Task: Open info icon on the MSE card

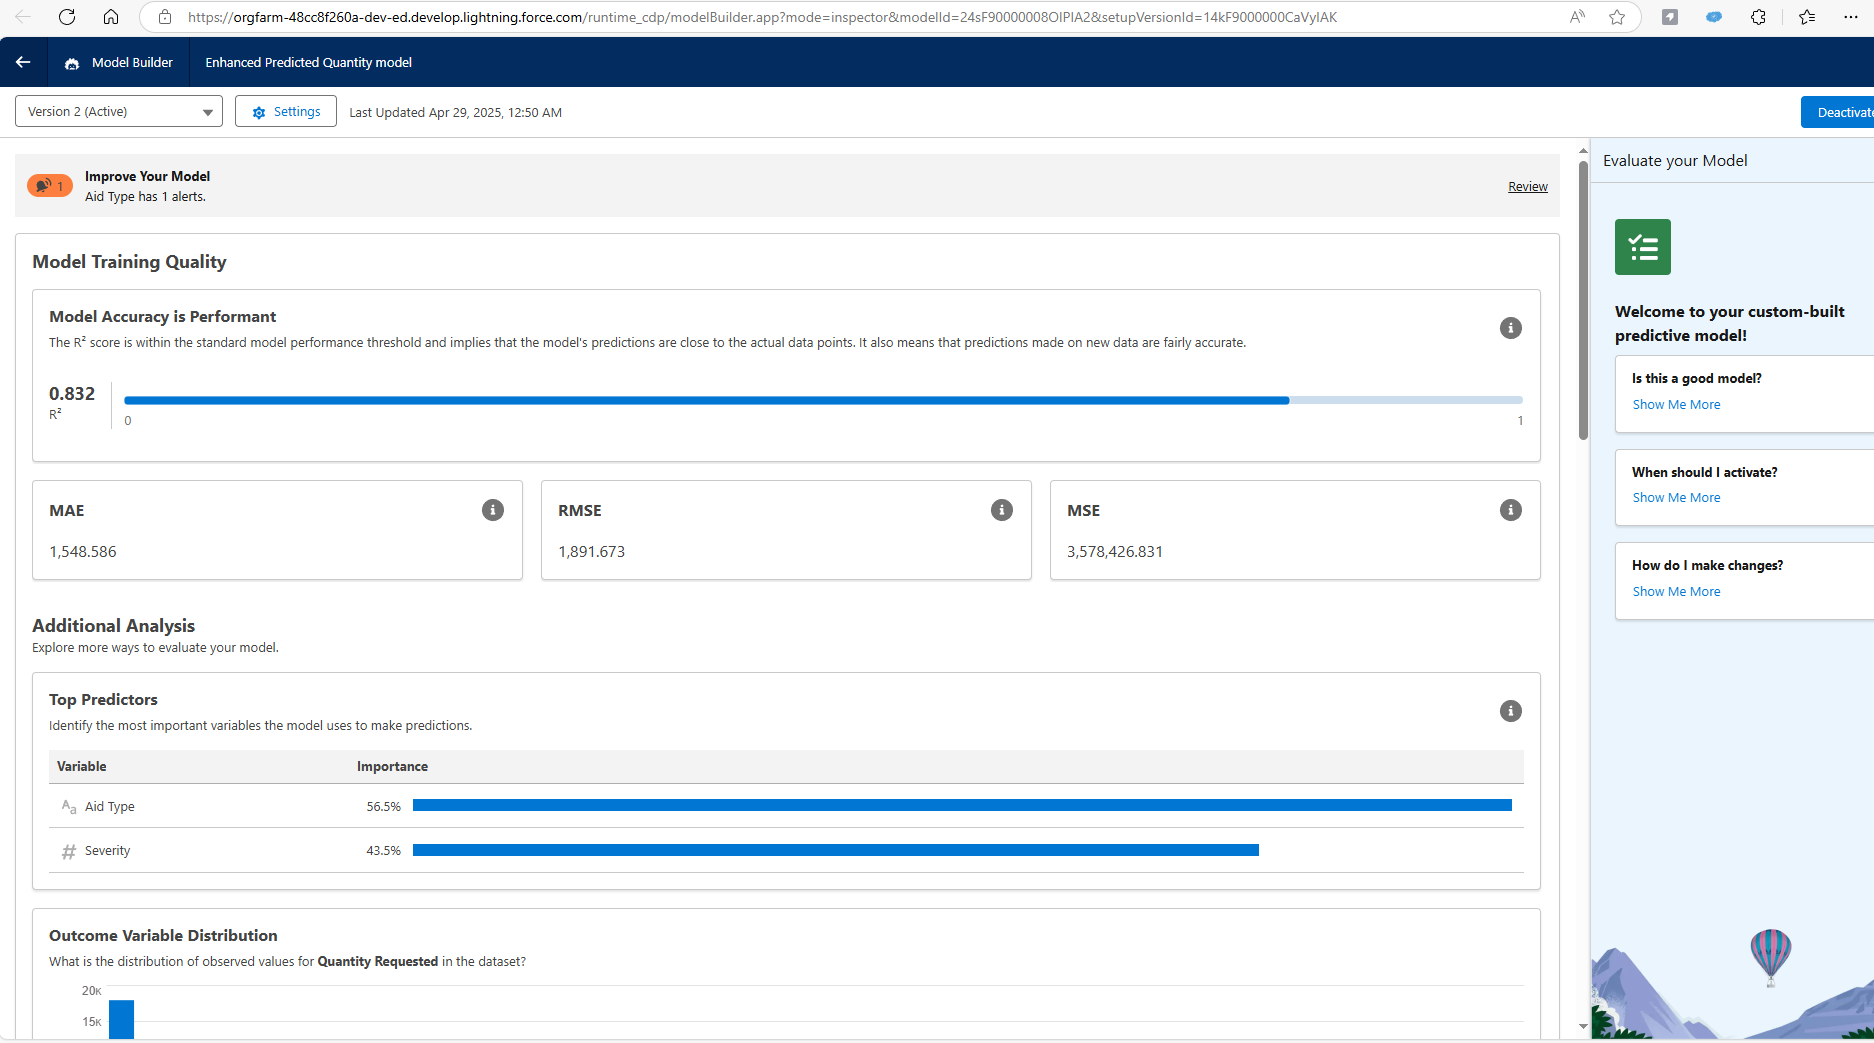Action: tap(1511, 510)
